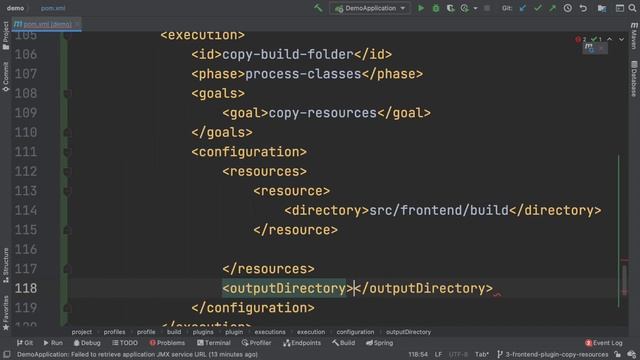The width and height of the screenshot is (640, 360).
Task: Open the Endpoints tool window button
Action: click(302, 343)
